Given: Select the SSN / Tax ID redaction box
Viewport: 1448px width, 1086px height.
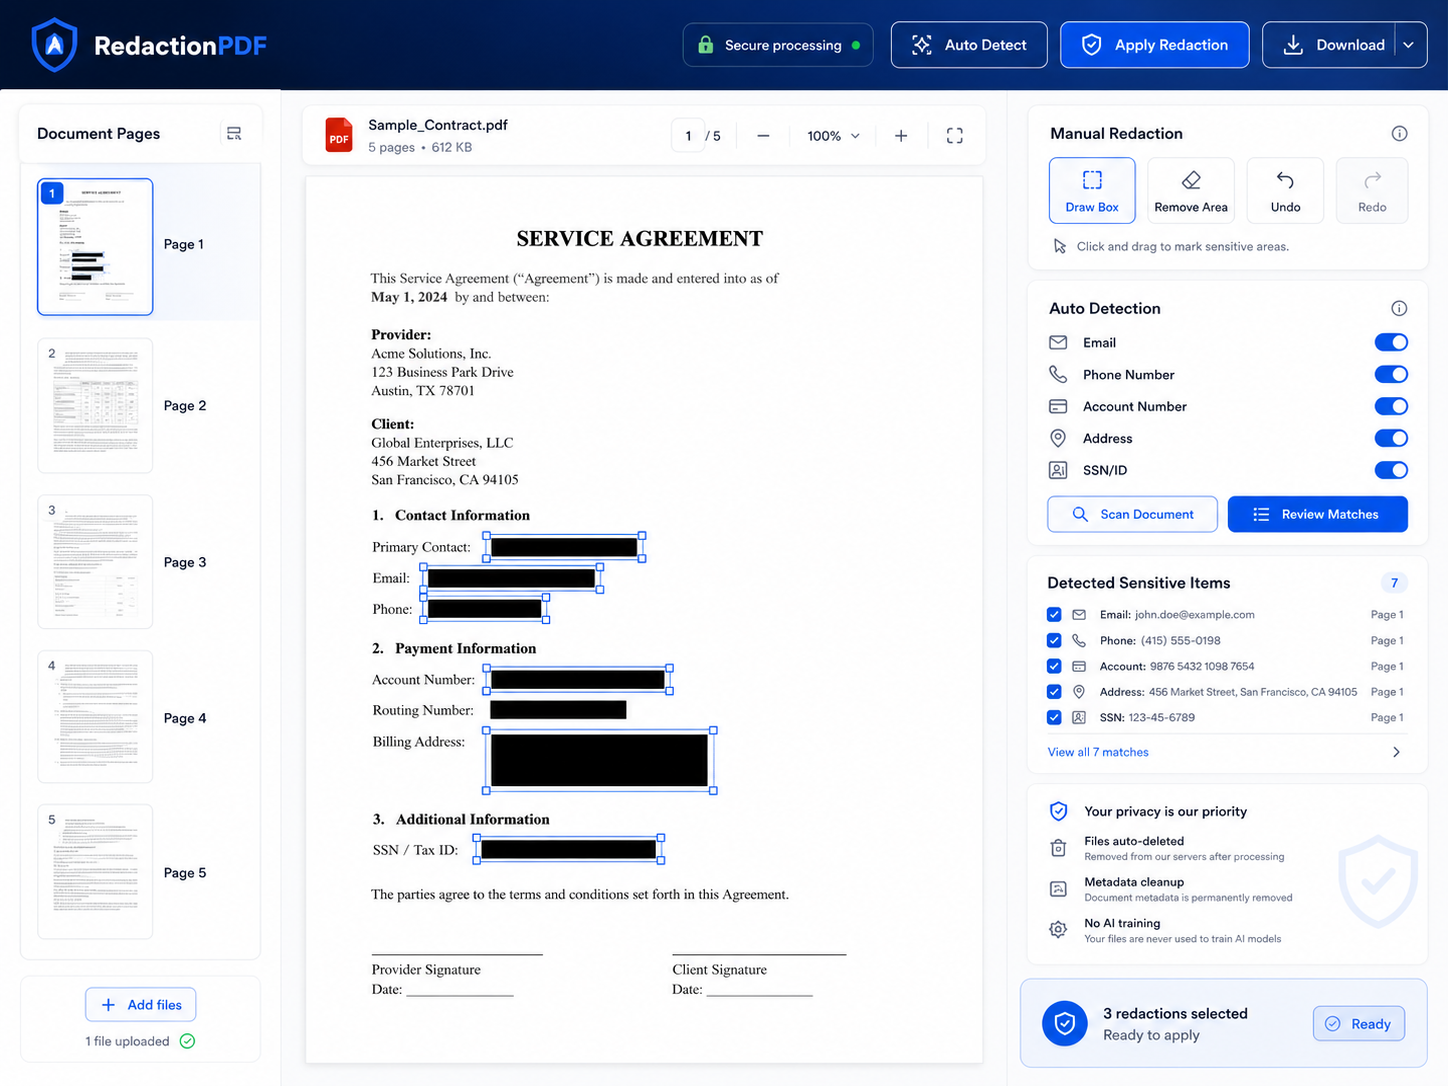Looking at the screenshot, I should click(568, 850).
